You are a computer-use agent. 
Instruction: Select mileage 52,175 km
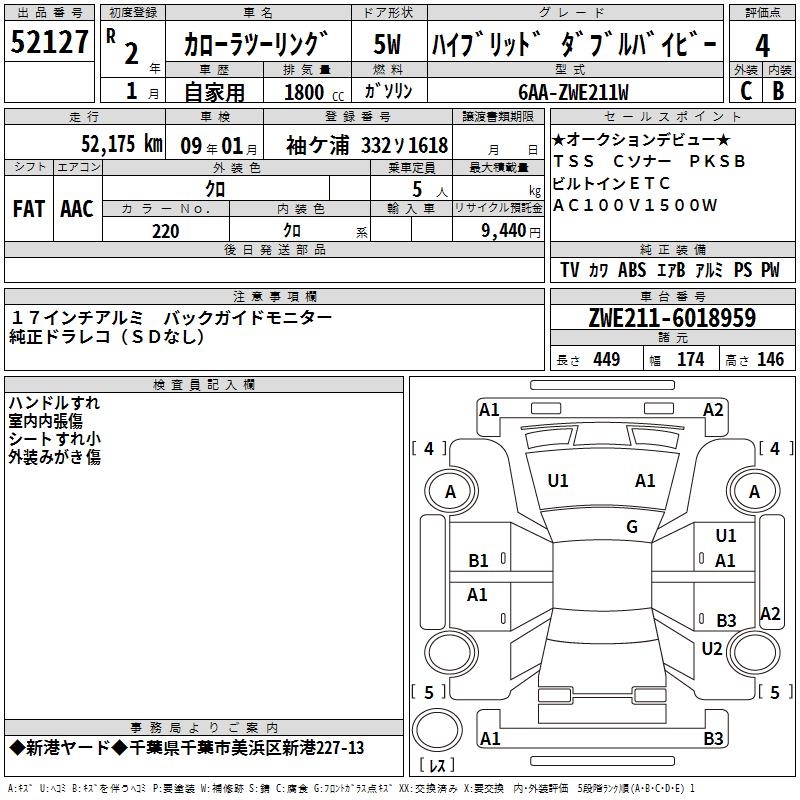click(x=122, y=143)
